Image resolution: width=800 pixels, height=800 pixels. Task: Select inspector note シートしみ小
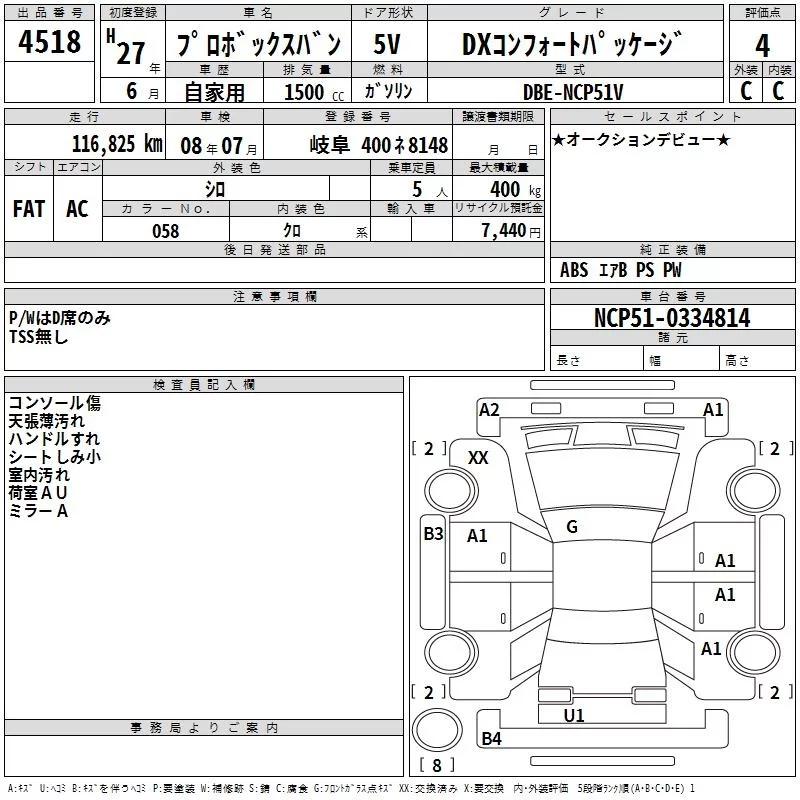[x=55, y=457]
